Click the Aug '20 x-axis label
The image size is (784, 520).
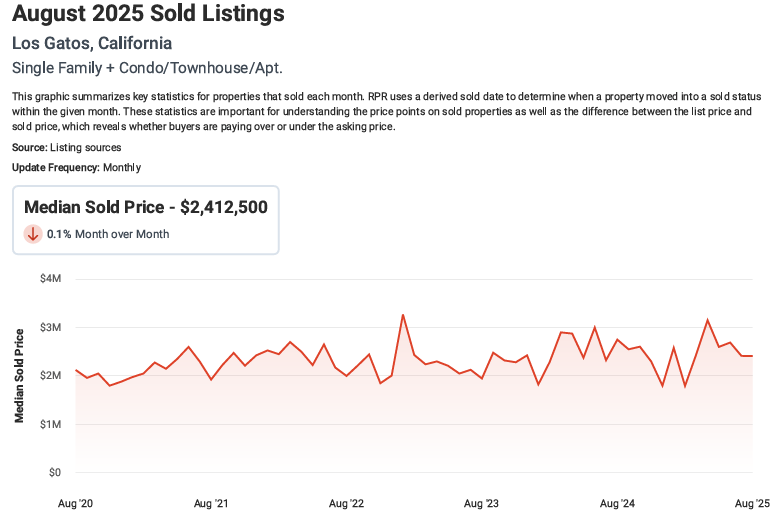(x=76, y=503)
